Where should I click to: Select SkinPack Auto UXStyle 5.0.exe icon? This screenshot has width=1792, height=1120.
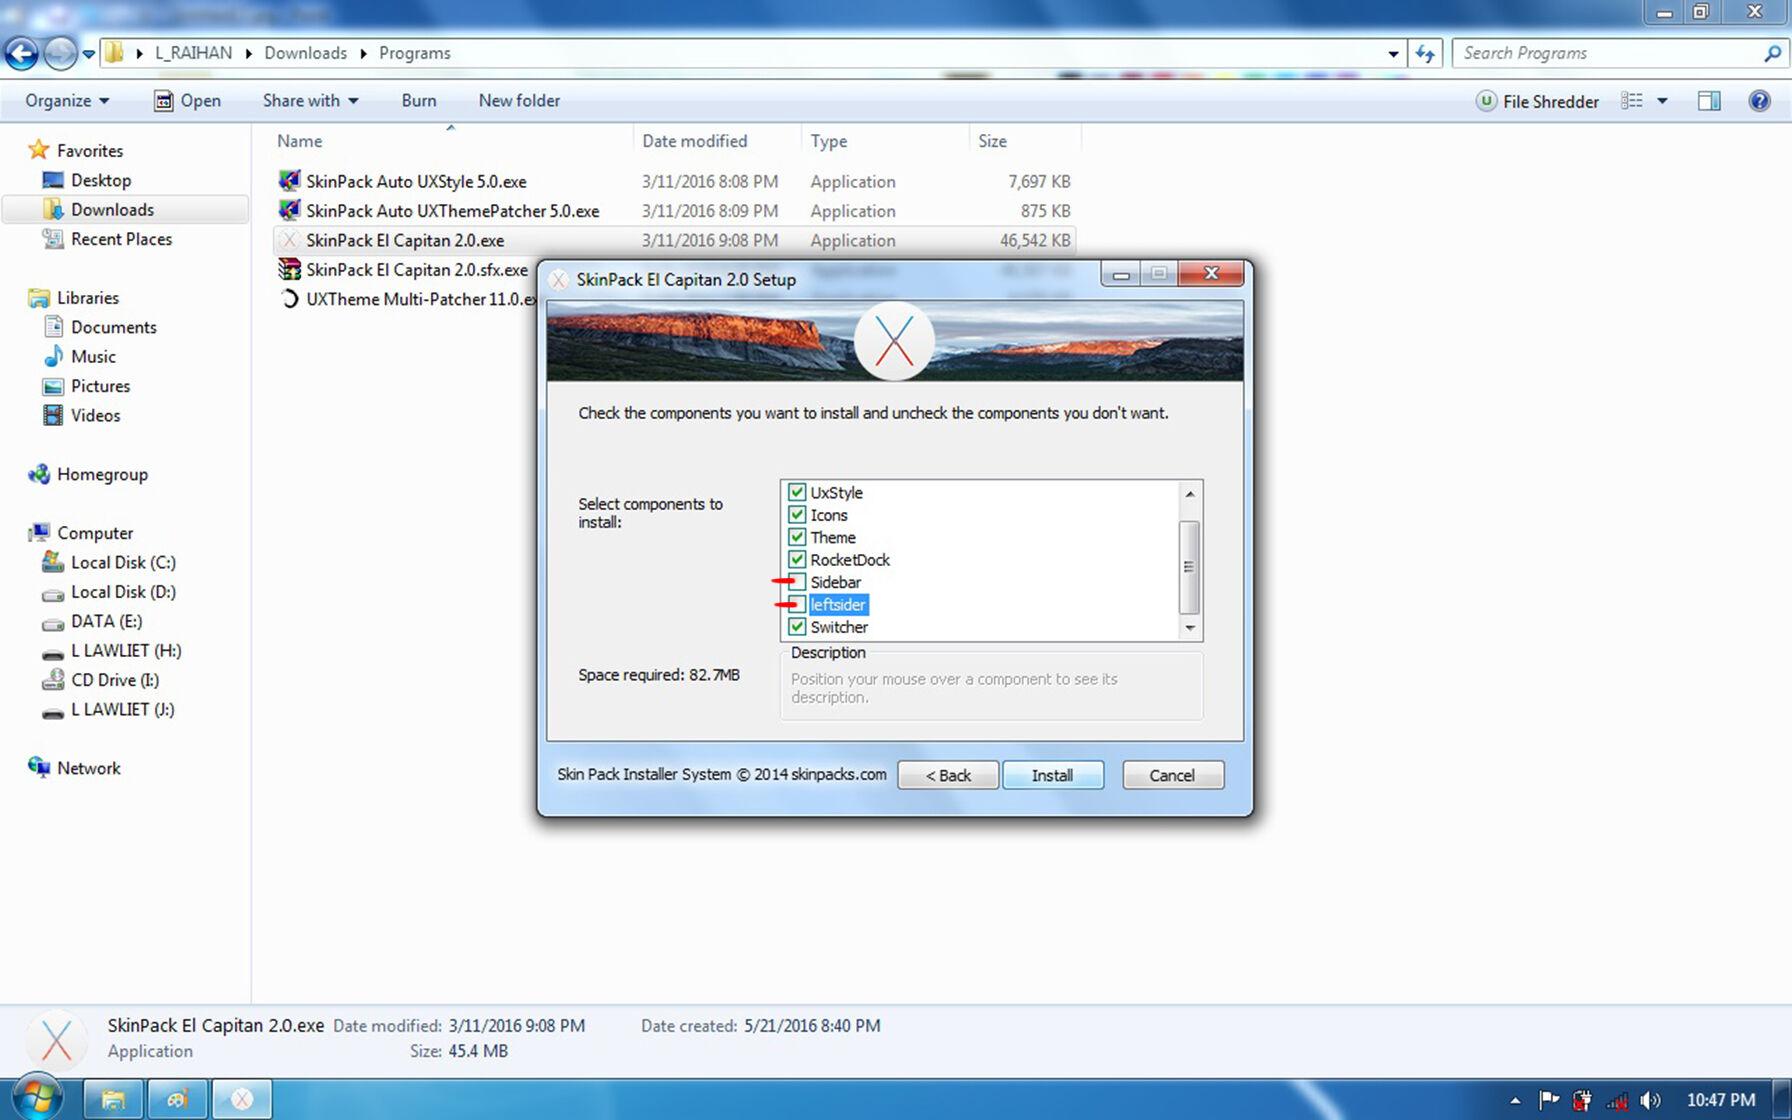289,181
